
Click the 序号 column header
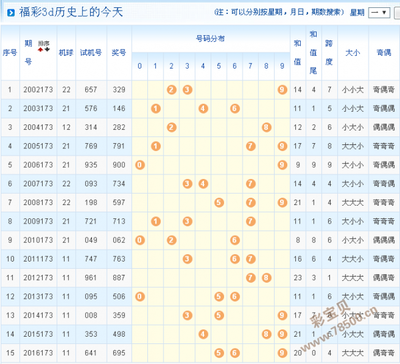[x=10, y=52]
